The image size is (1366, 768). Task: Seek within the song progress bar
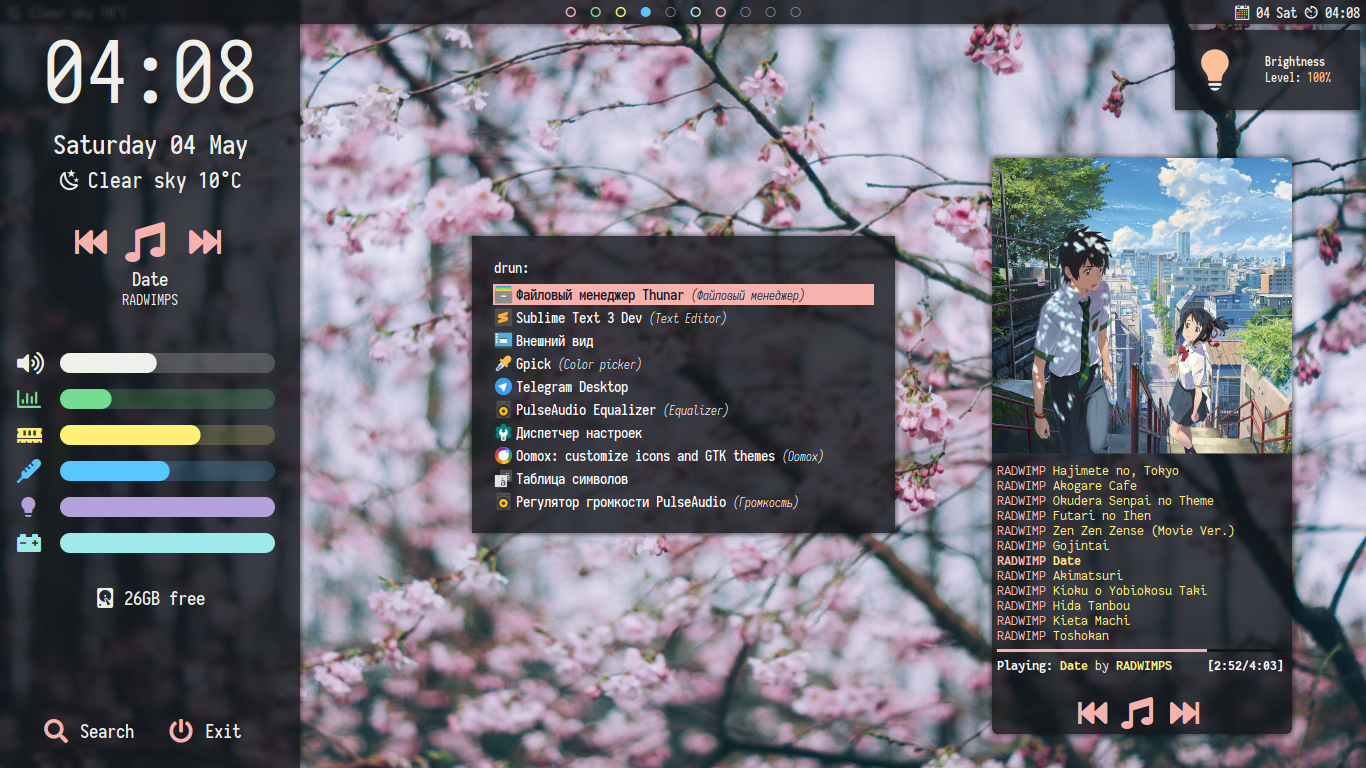tap(1140, 650)
